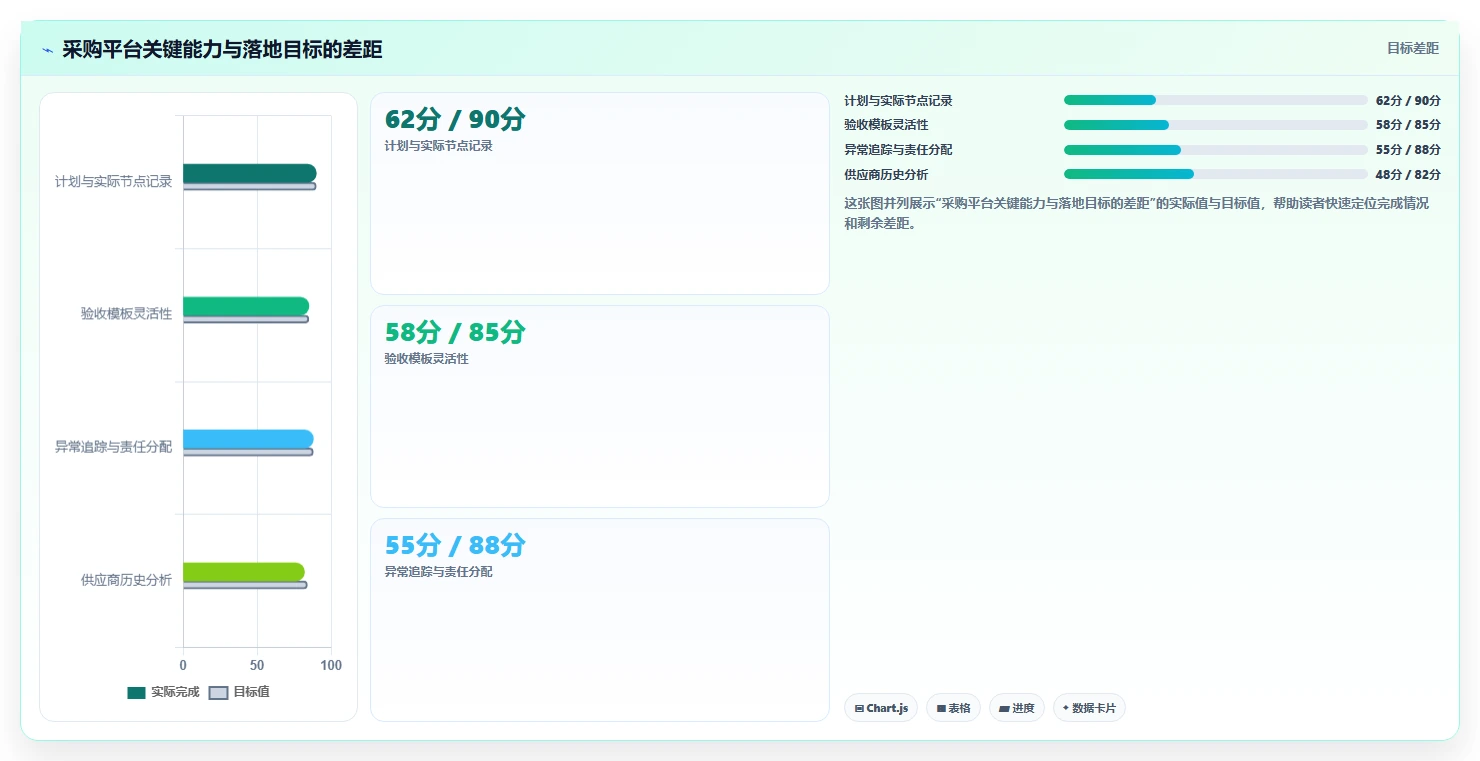Screen dimensions: 1480x761
Task: Click the Chart.js tag chip
Action: pyautogui.click(x=881, y=708)
